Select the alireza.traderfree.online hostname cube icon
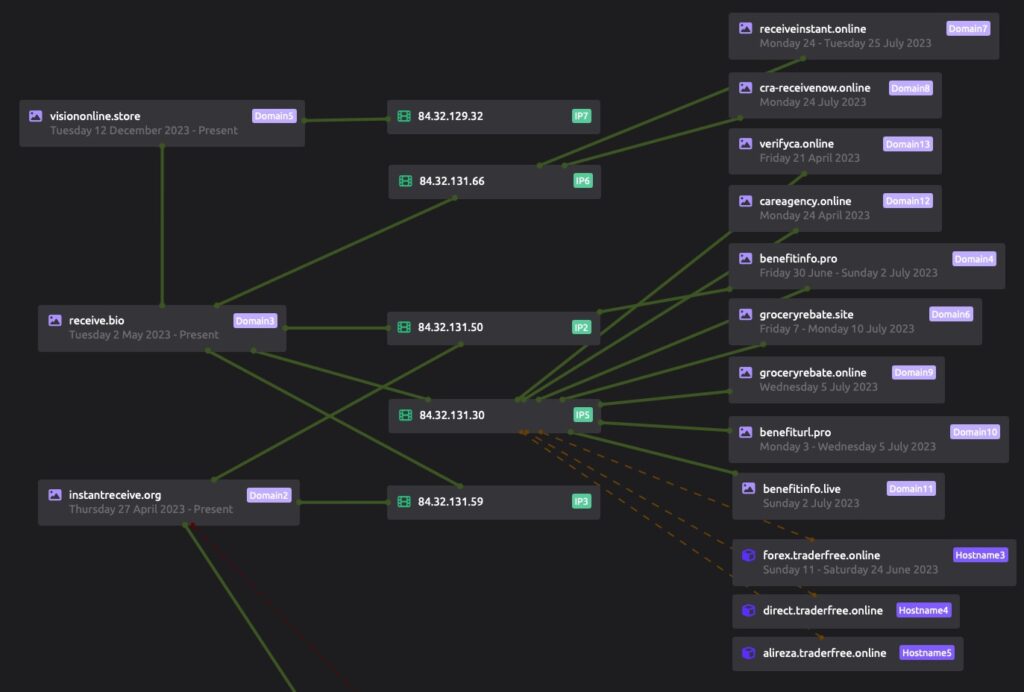1024x692 pixels. click(x=748, y=653)
